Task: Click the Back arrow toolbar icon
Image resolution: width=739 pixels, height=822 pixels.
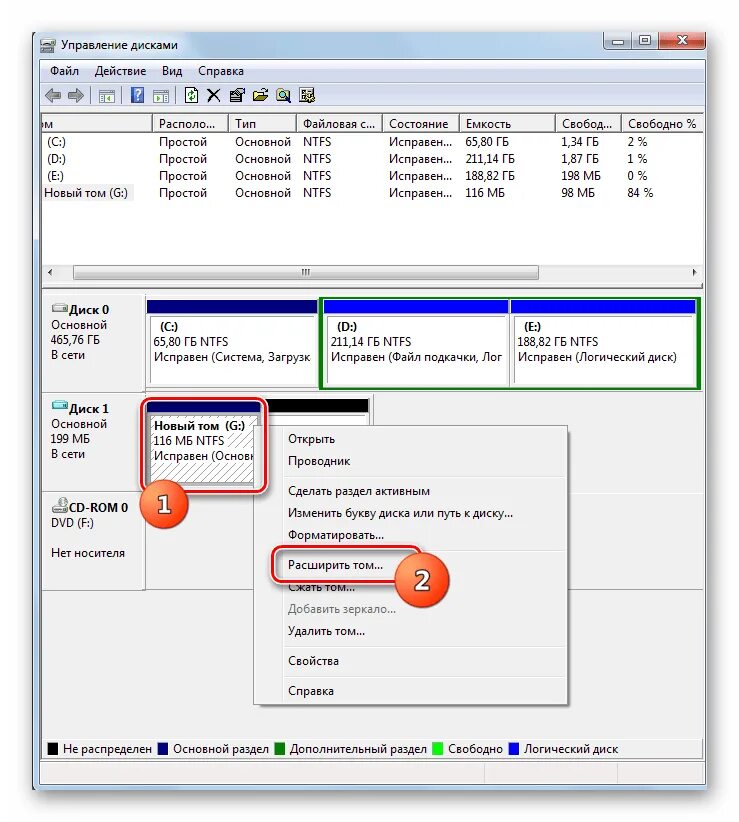Action: (53, 95)
